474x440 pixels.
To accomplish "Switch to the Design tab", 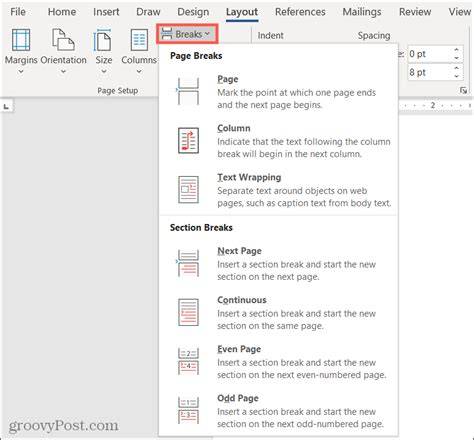I will [193, 12].
